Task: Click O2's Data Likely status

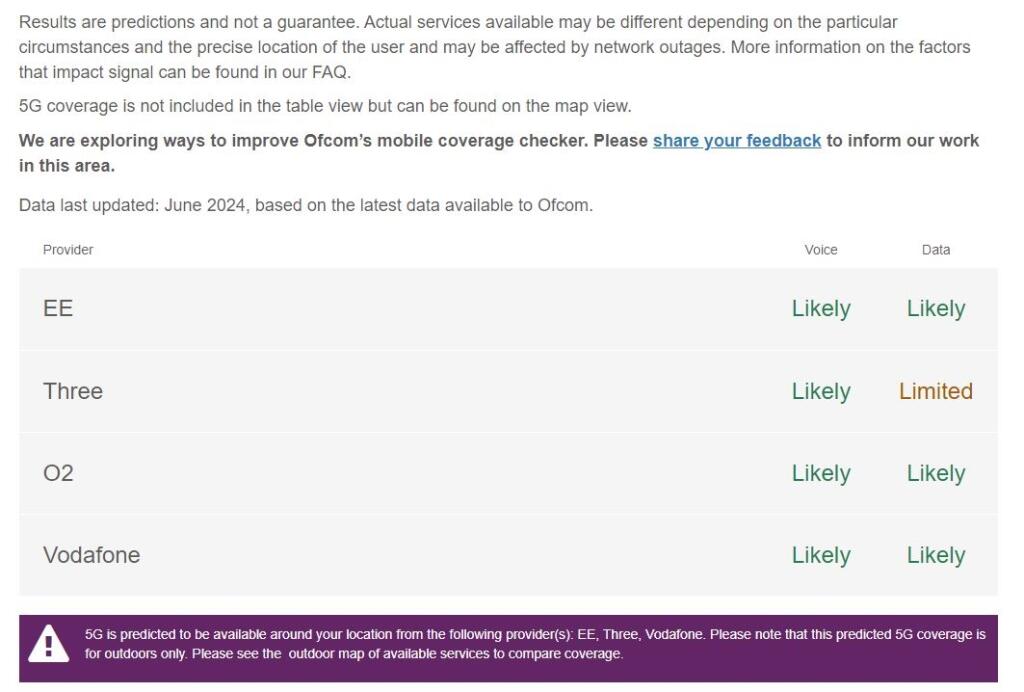Action: [936, 473]
